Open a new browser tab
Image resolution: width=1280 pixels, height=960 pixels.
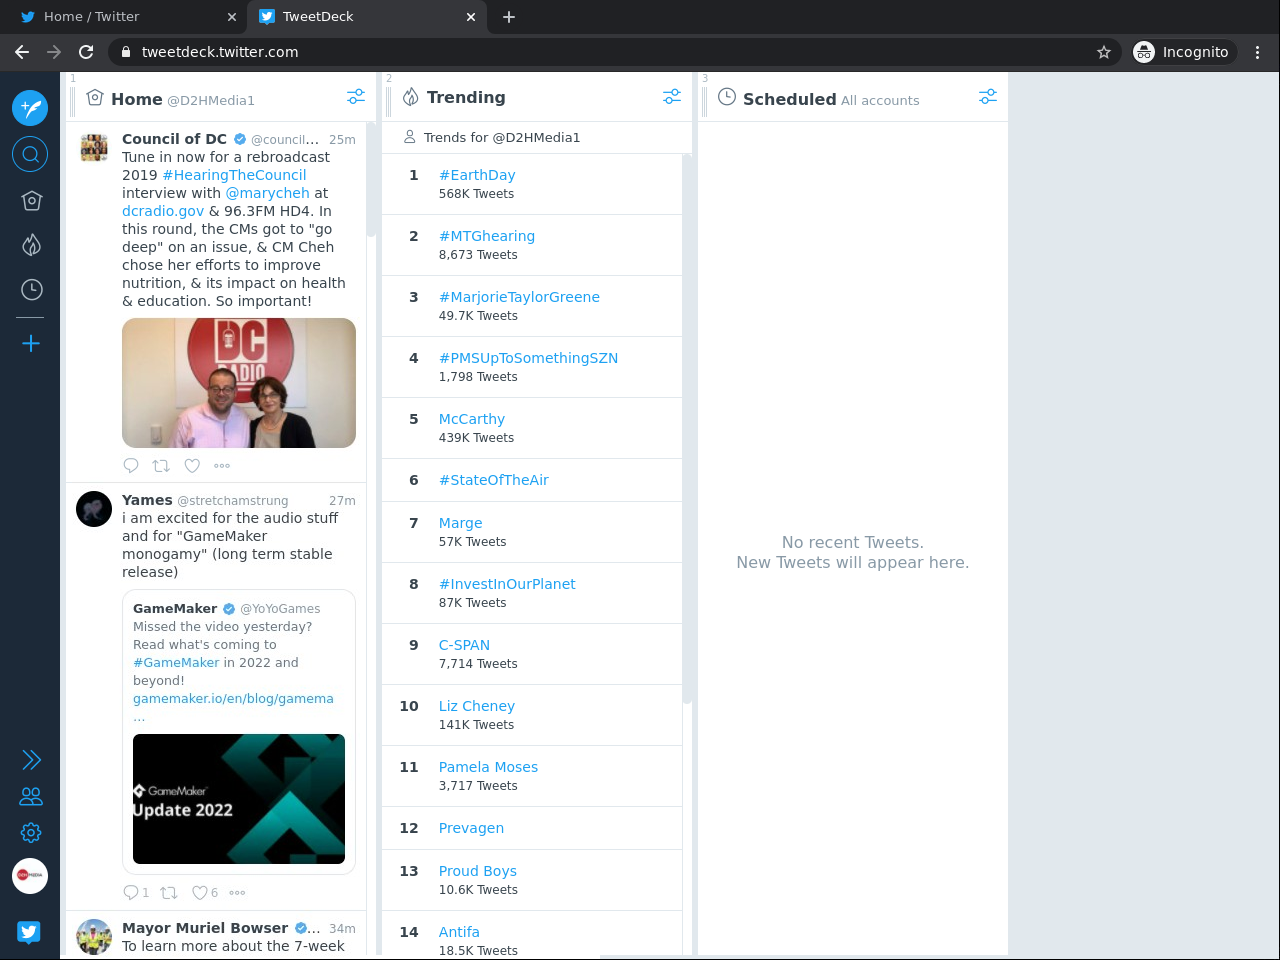[509, 17]
